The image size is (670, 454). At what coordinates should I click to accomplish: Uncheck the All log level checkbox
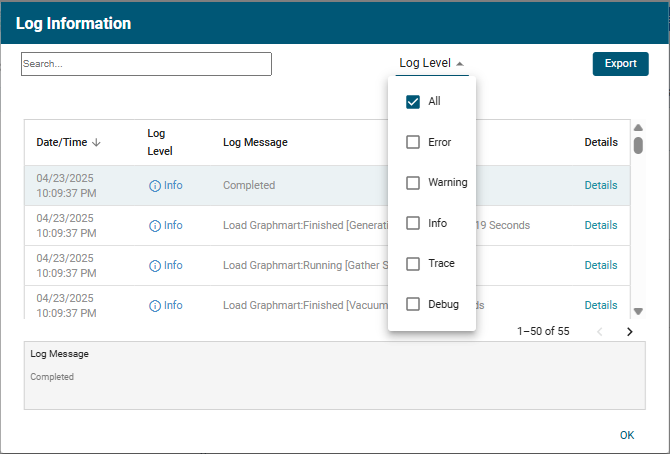(x=413, y=102)
